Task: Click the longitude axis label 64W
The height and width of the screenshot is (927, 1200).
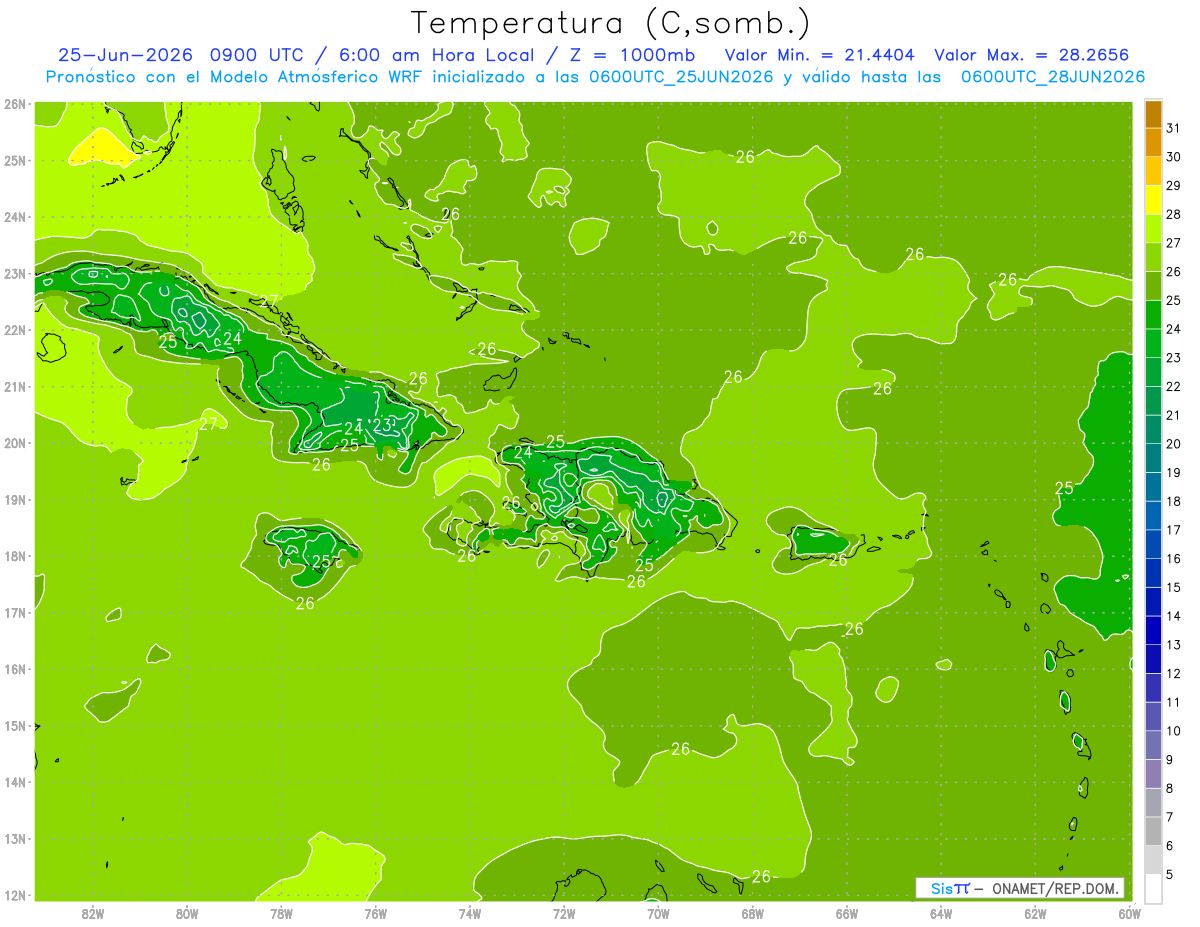Action: pyautogui.click(x=941, y=913)
